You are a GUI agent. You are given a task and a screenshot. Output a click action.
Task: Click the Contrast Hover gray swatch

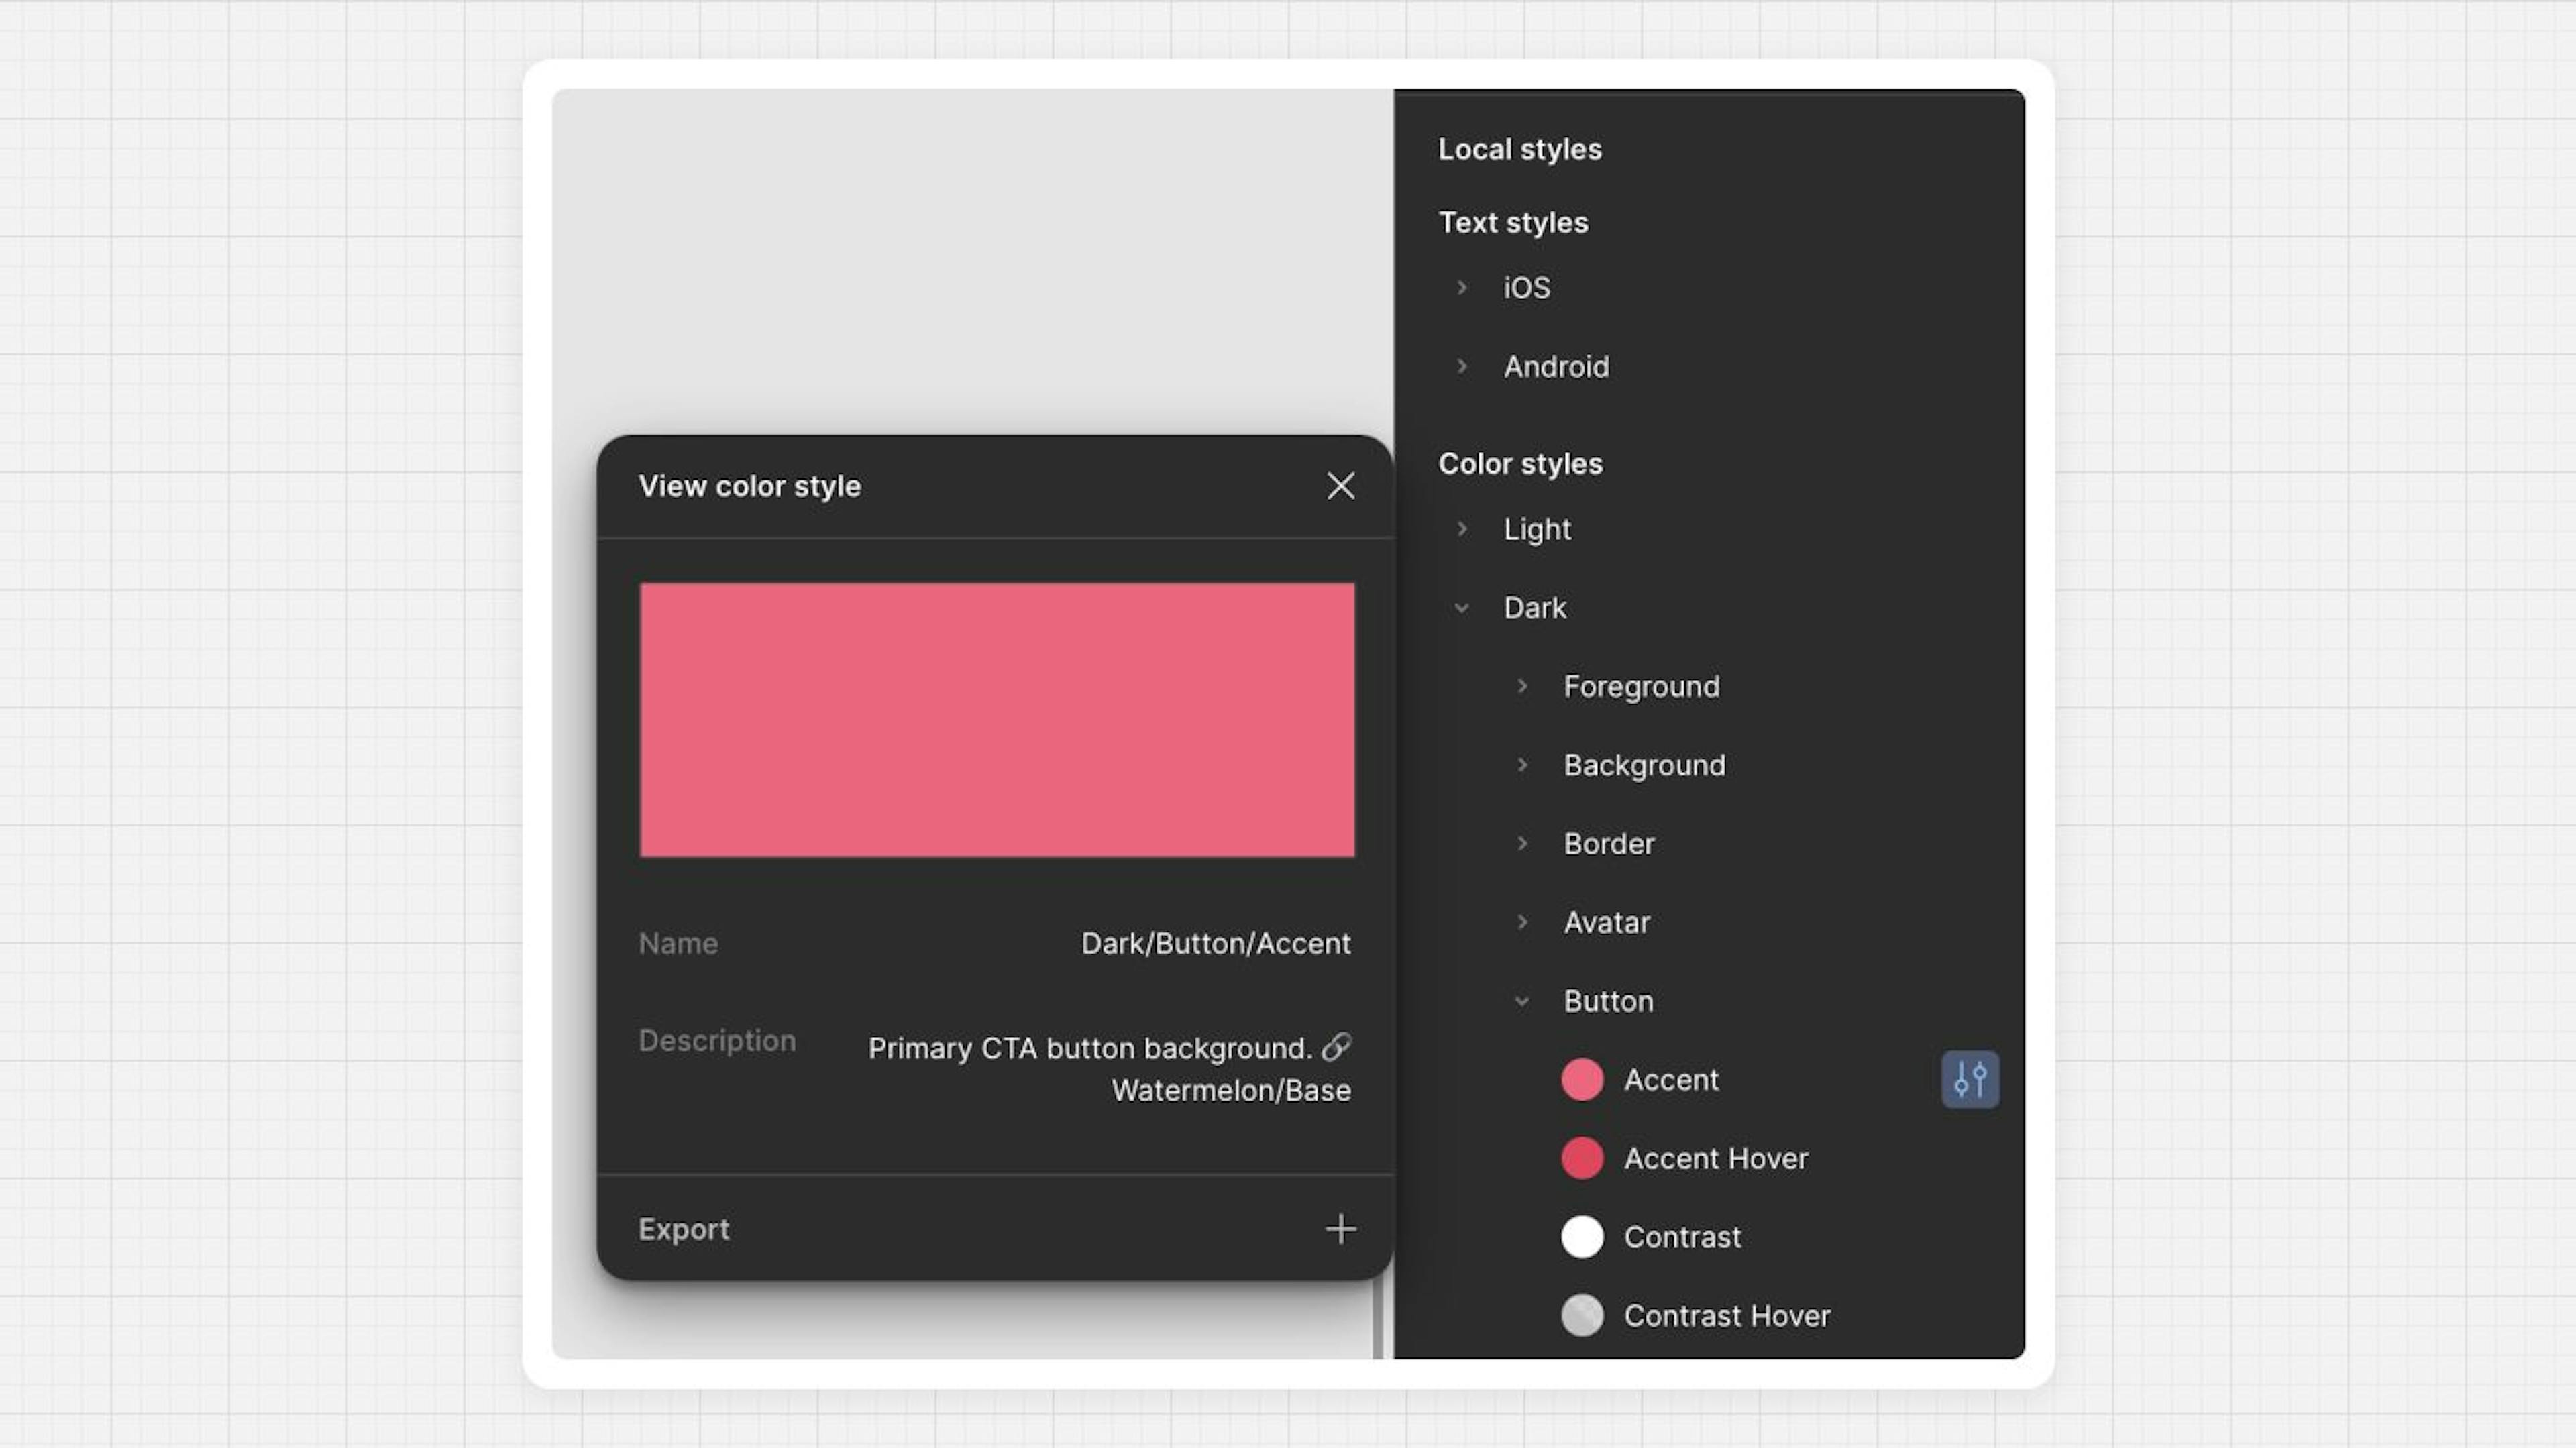[1582, 1316]
